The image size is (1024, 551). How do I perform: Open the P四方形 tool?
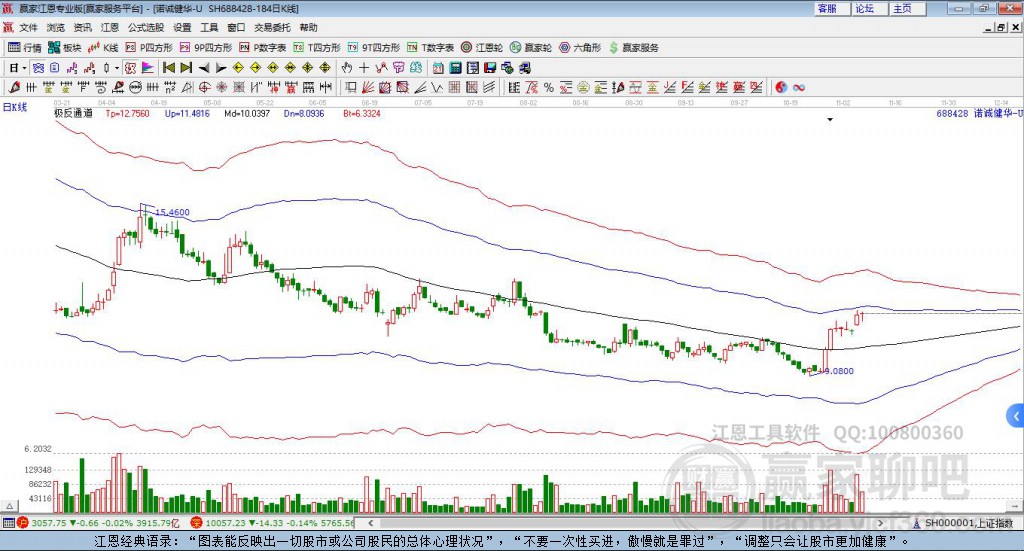pos(149,48)
